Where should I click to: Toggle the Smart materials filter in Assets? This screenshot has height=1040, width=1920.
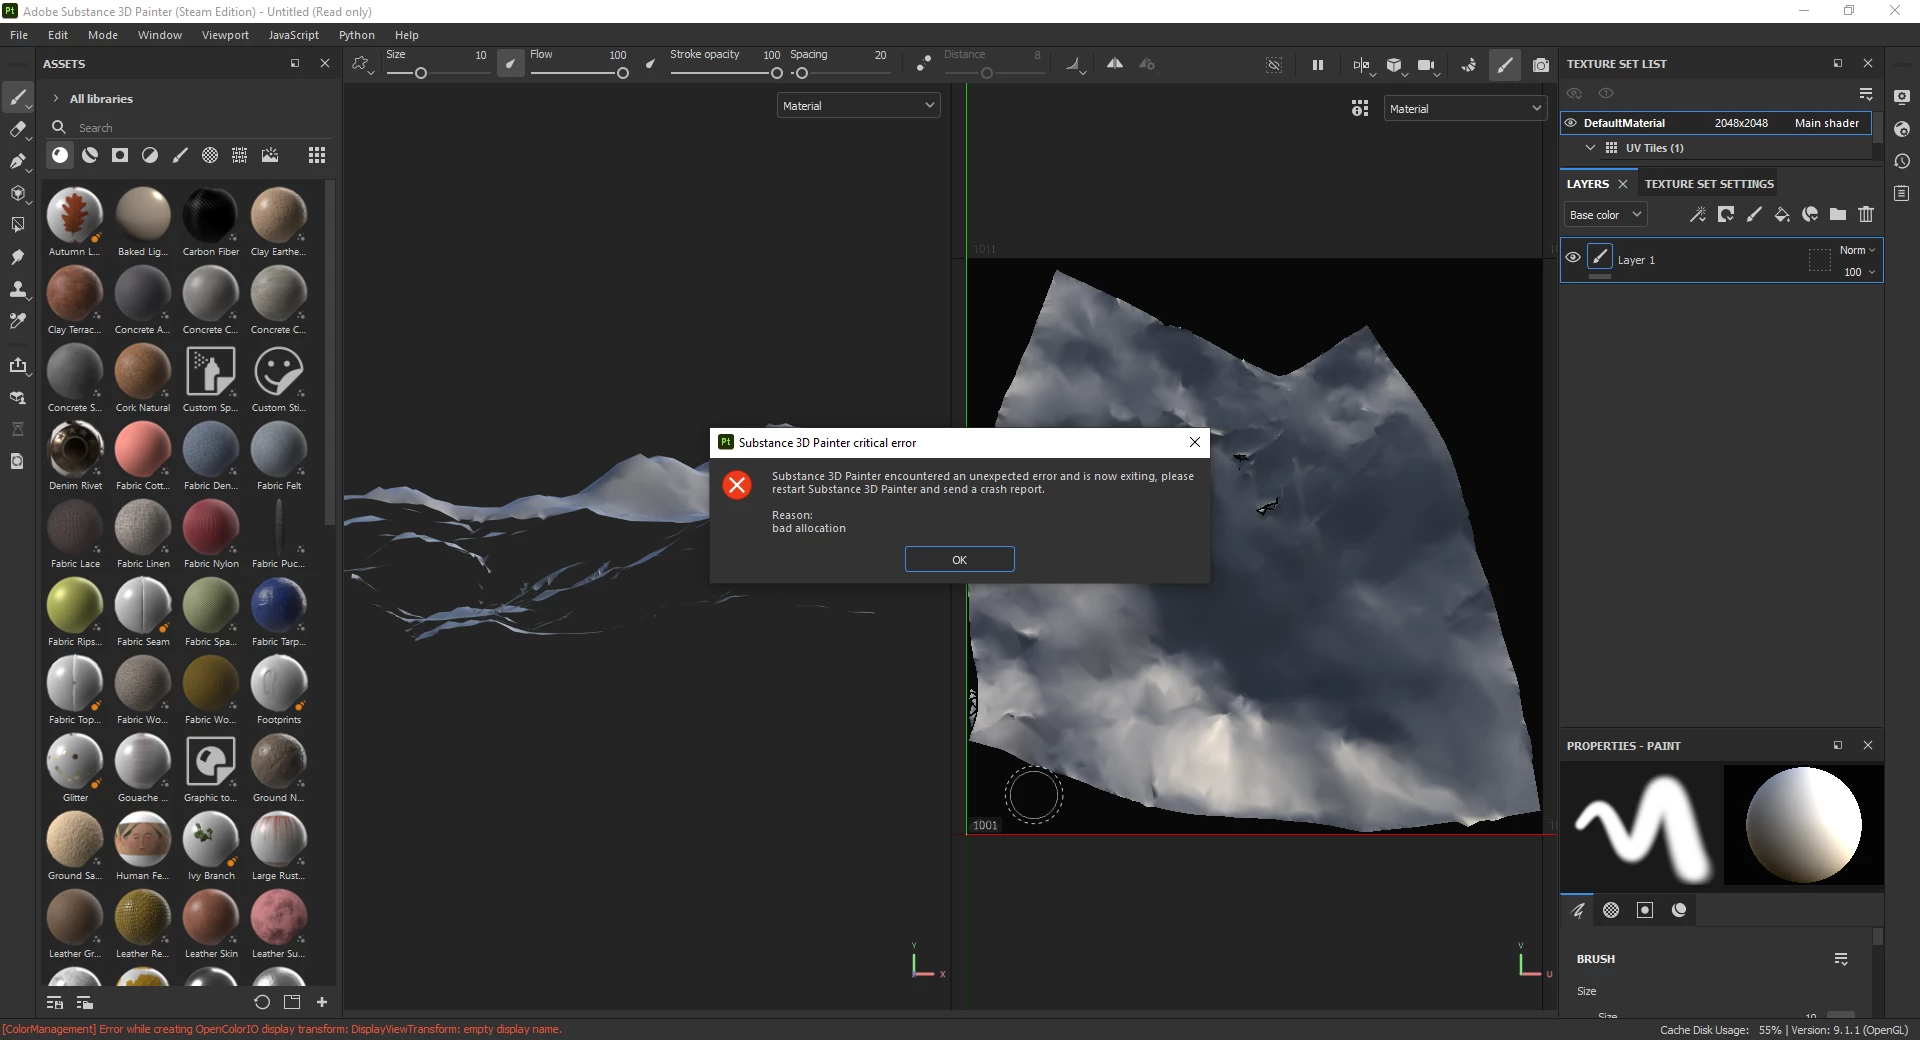pyautogui.click(x=90, y=155)
